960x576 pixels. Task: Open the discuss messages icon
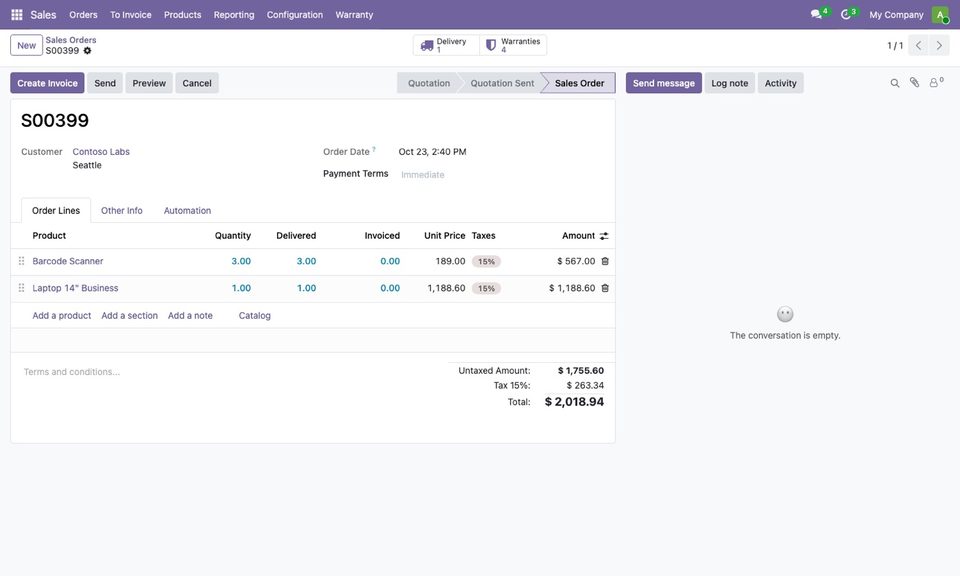coord(816,14)
